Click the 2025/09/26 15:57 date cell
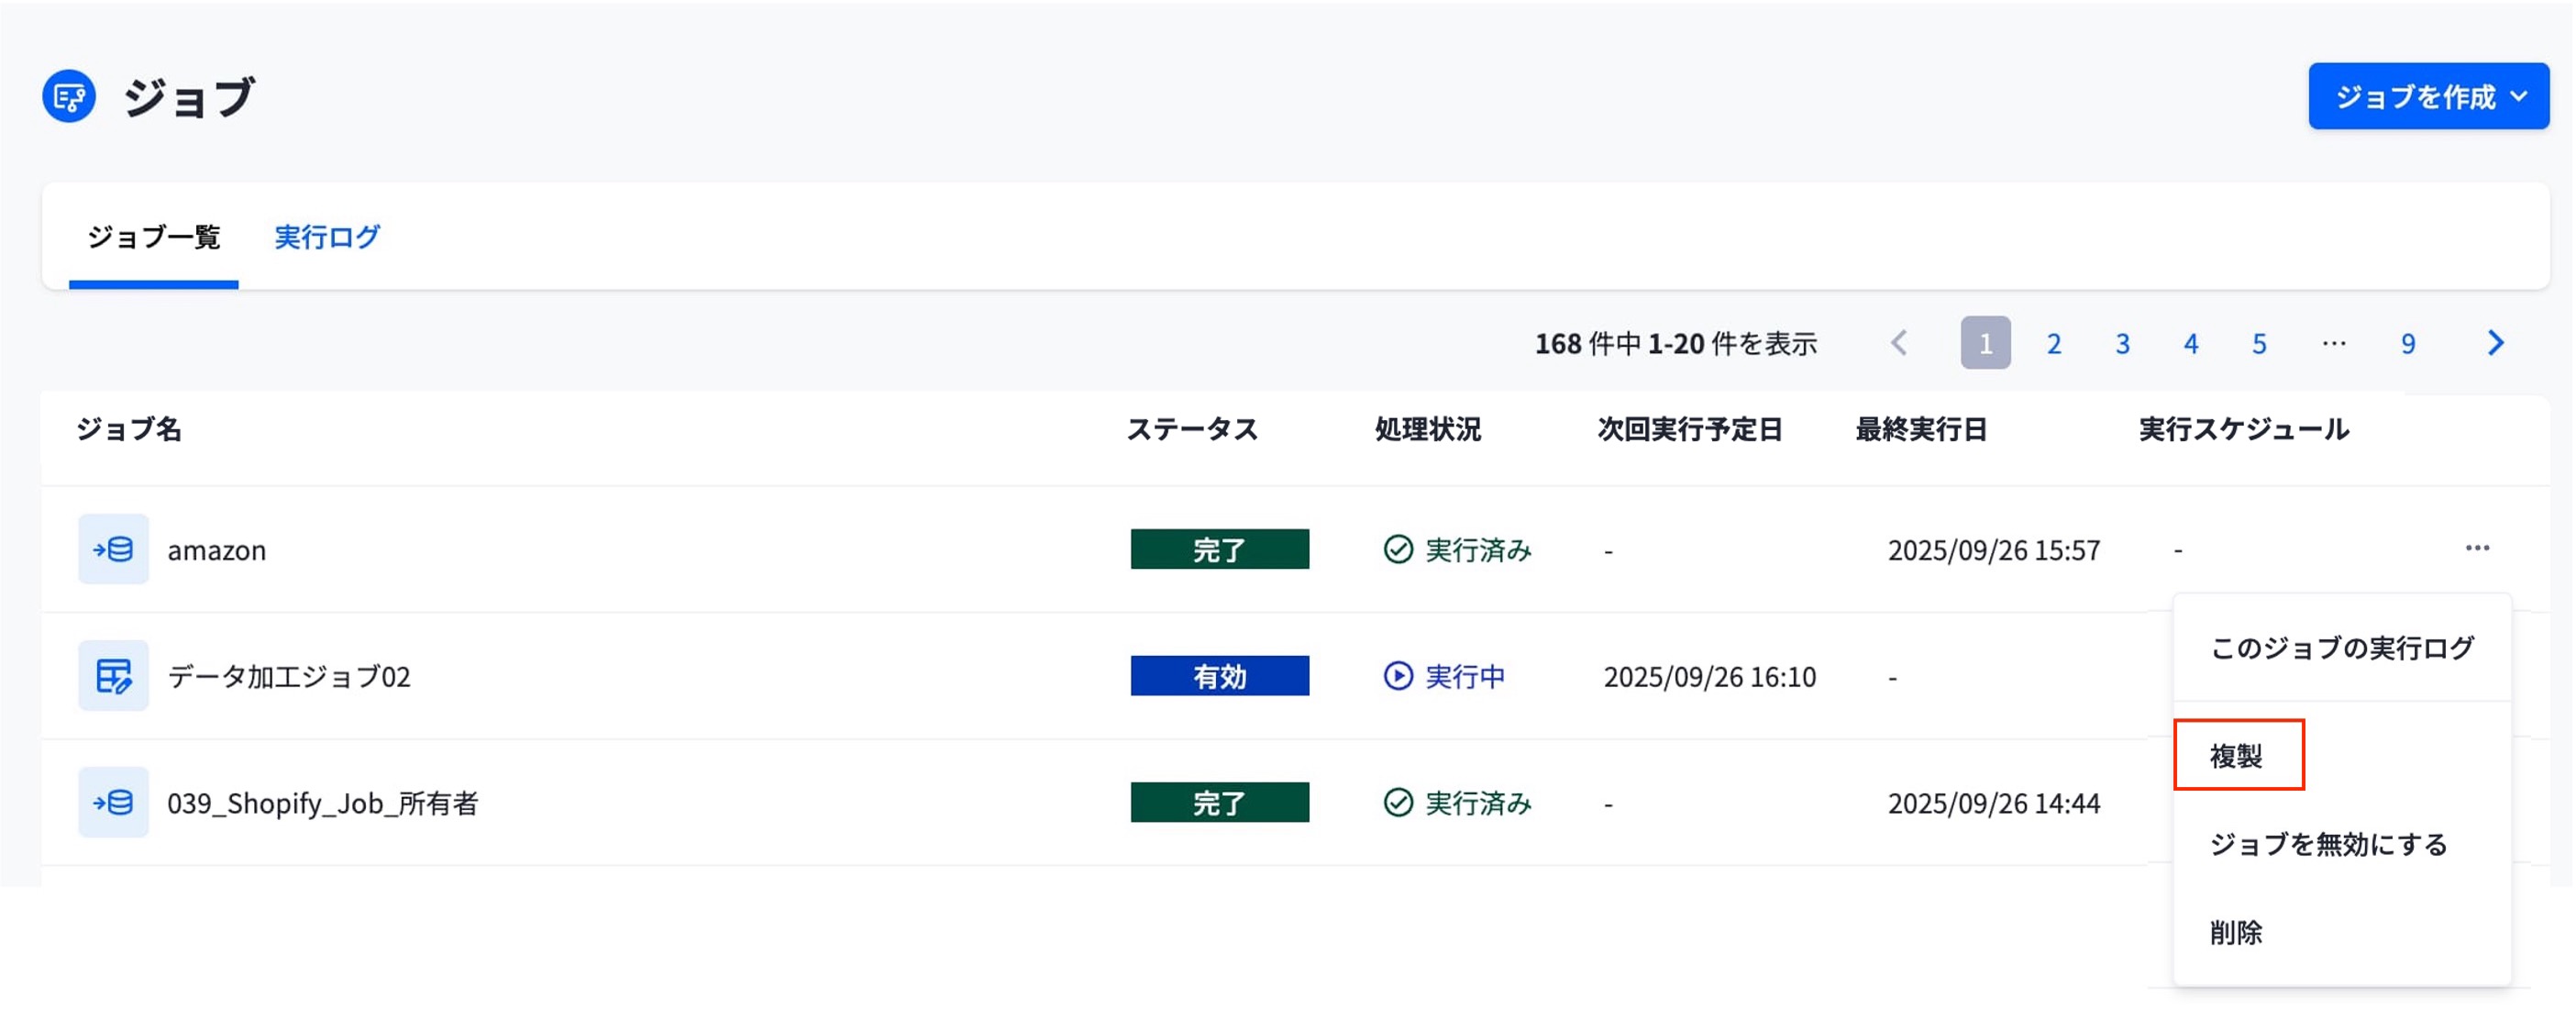The height and width of the screenshot is (1009, 2576). [1993, 551]
